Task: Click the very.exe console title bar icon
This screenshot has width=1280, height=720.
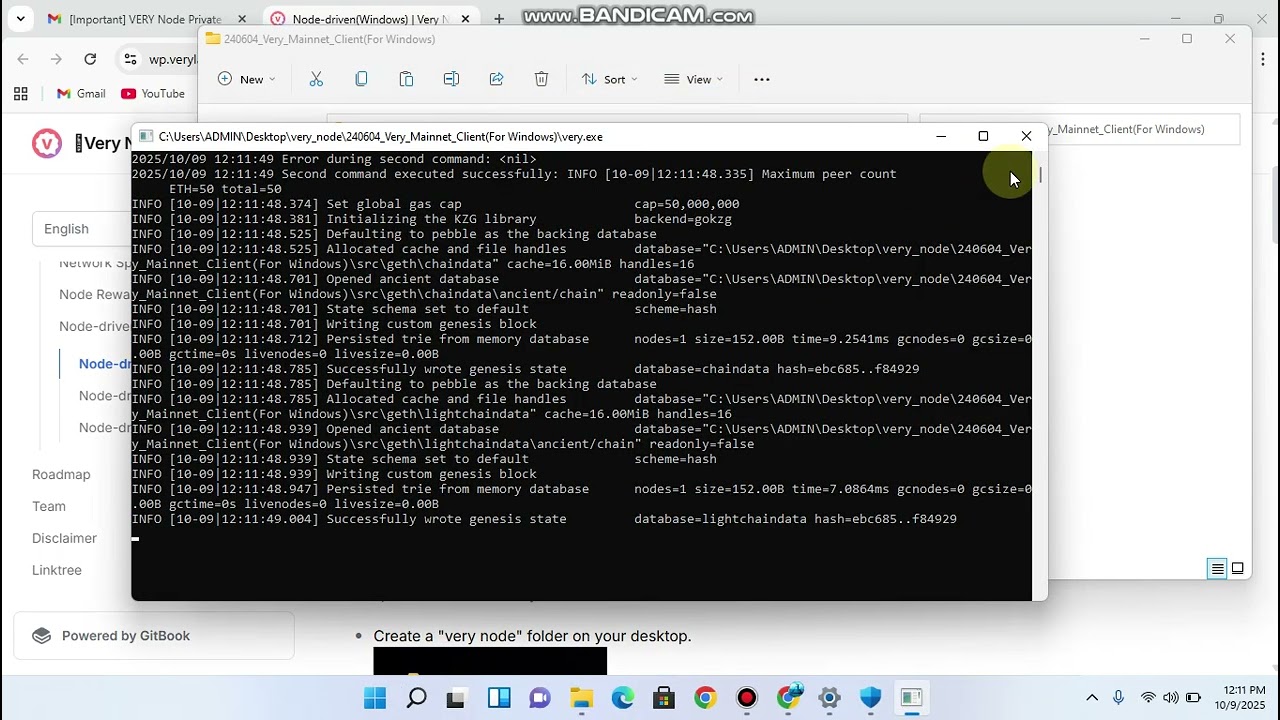Action: click(146, 136)
